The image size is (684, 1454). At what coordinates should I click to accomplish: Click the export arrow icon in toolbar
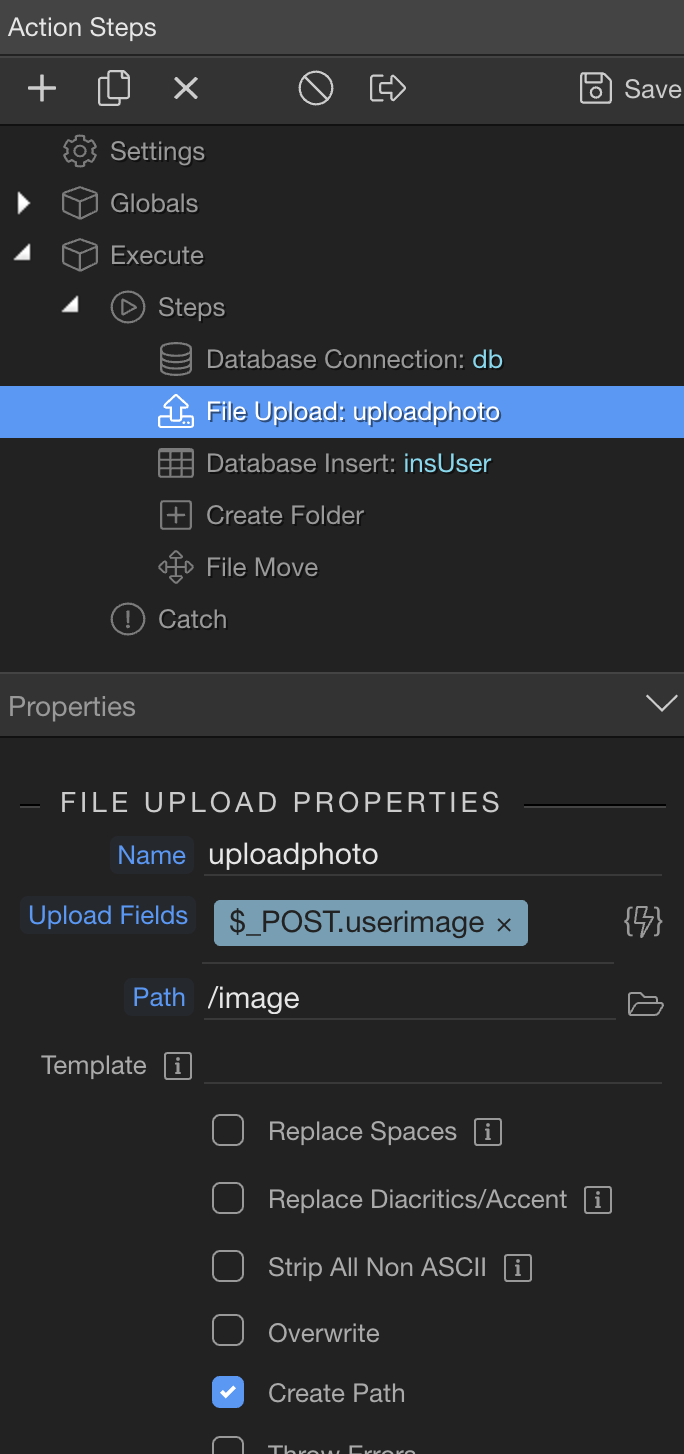pos(387,89)
